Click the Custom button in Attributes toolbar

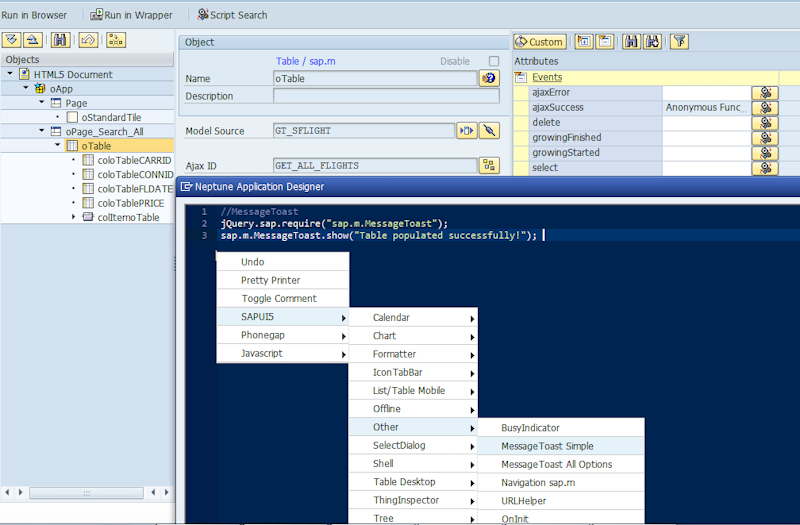tap(540, 42)
